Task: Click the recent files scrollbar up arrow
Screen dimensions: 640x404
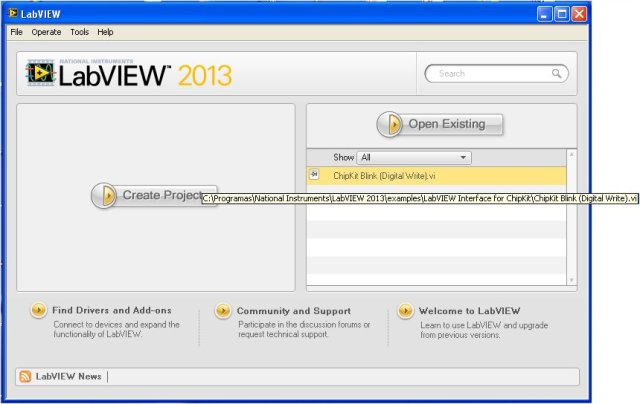Action: tap(572, 155)
